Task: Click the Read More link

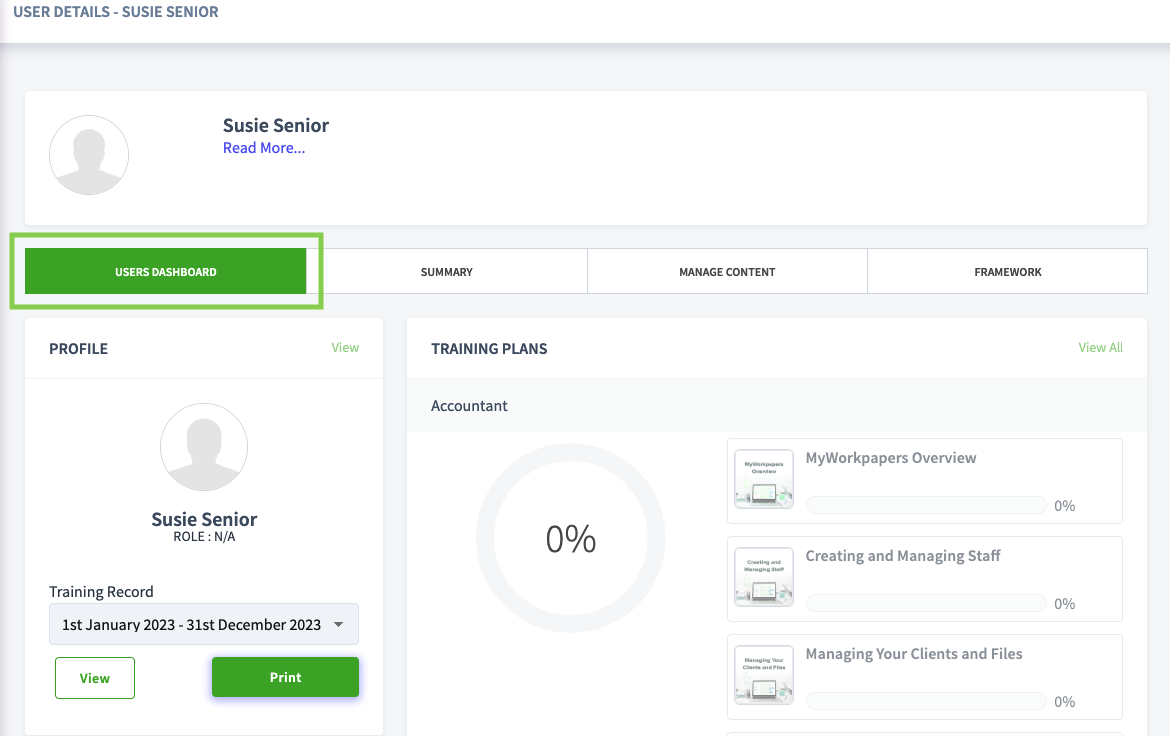Action: pyautogui.click(x=264, y=148)
